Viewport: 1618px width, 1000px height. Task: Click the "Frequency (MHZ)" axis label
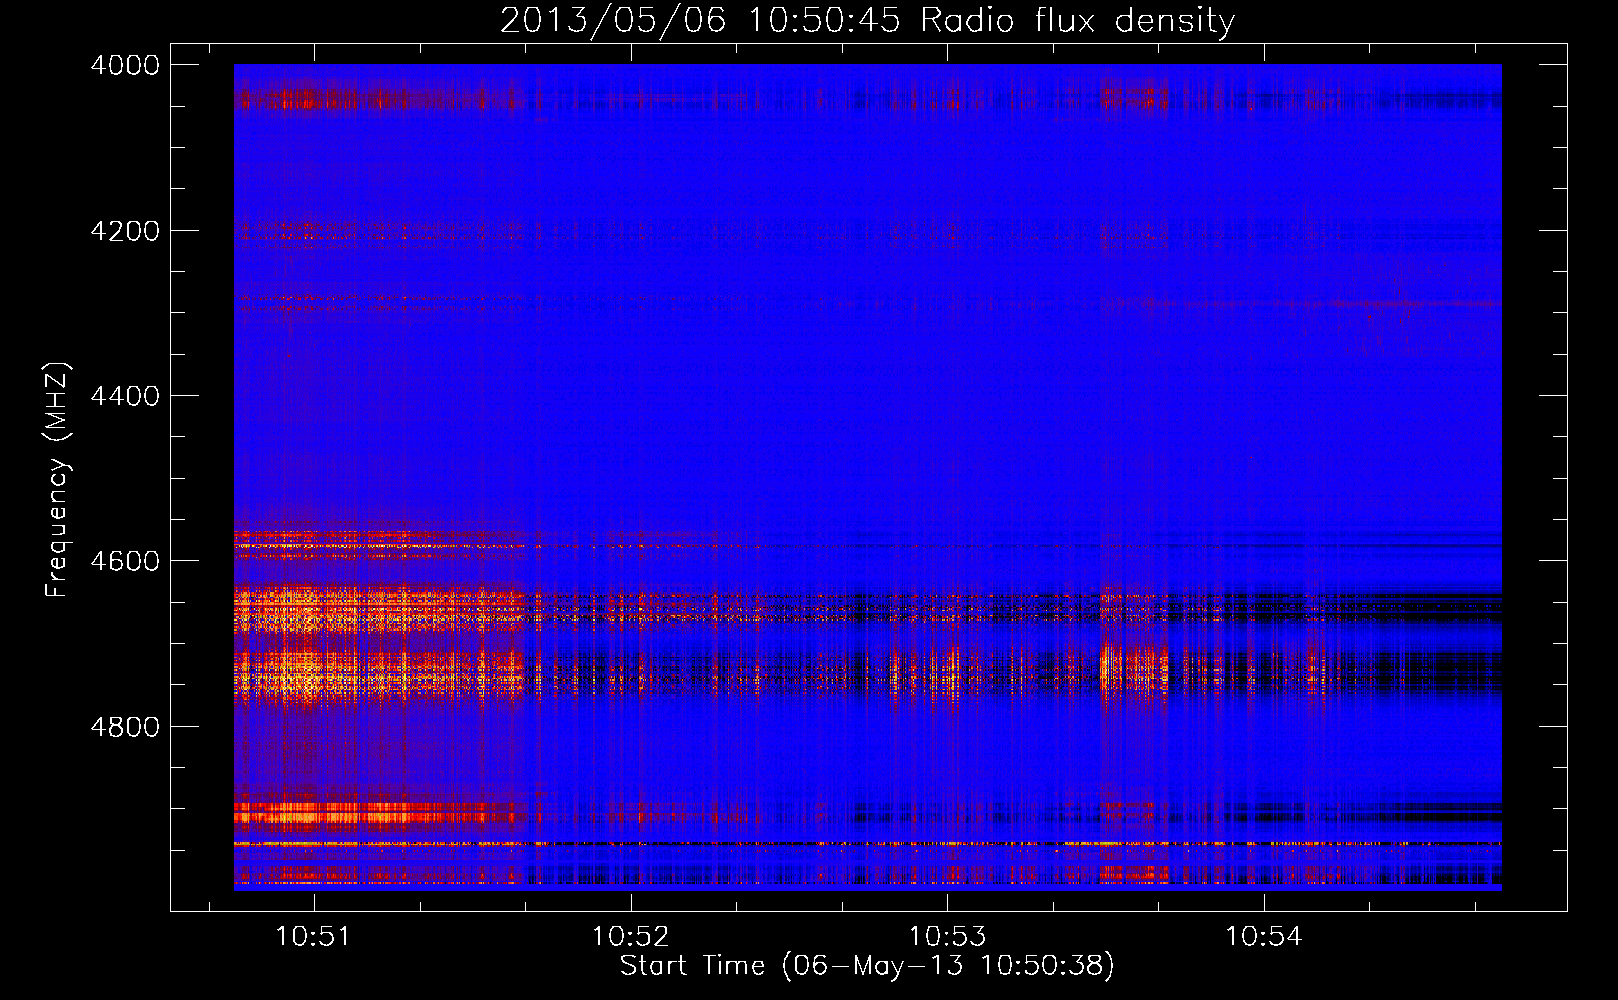point(58,480)
